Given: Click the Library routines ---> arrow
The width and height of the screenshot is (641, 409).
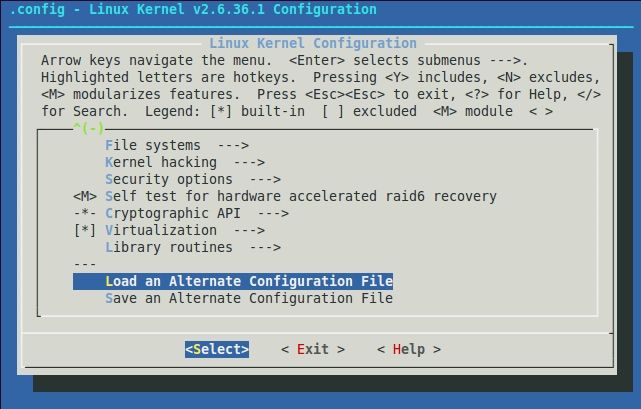Looking at the screenshot, I should 265,247.
